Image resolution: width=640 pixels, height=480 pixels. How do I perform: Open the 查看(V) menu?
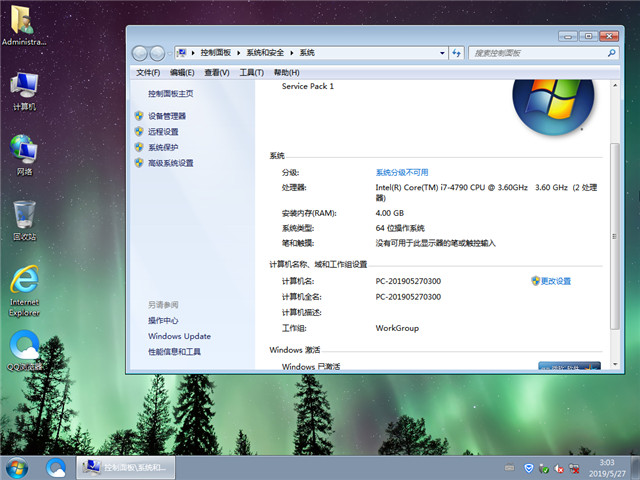pos(217,73)
